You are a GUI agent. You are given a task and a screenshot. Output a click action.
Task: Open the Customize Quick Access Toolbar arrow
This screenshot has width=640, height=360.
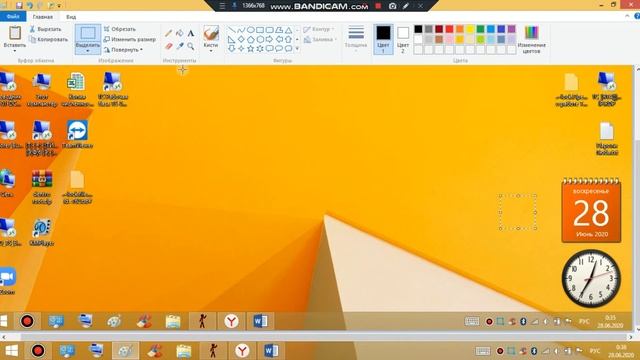[60, 6]
